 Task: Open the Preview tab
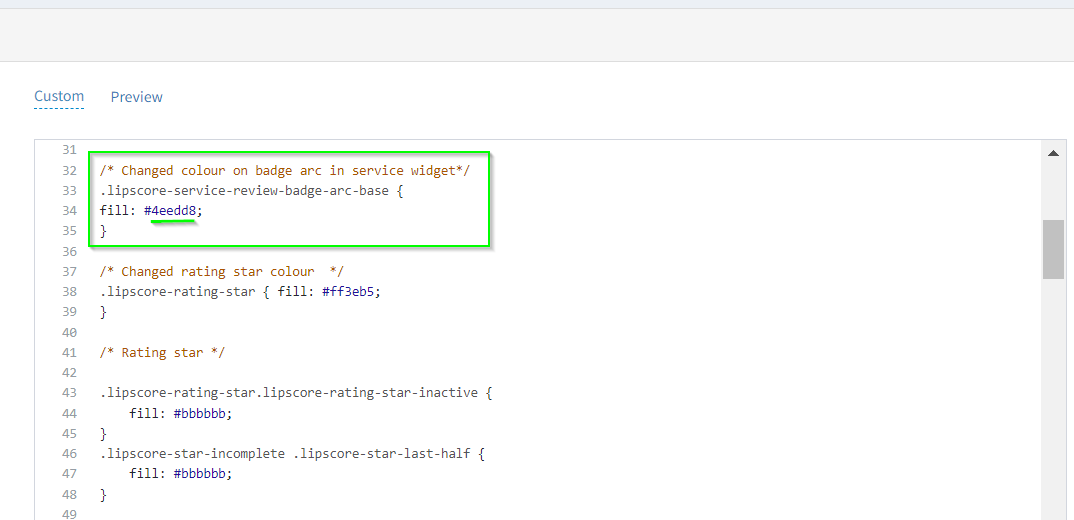(136, 97)
